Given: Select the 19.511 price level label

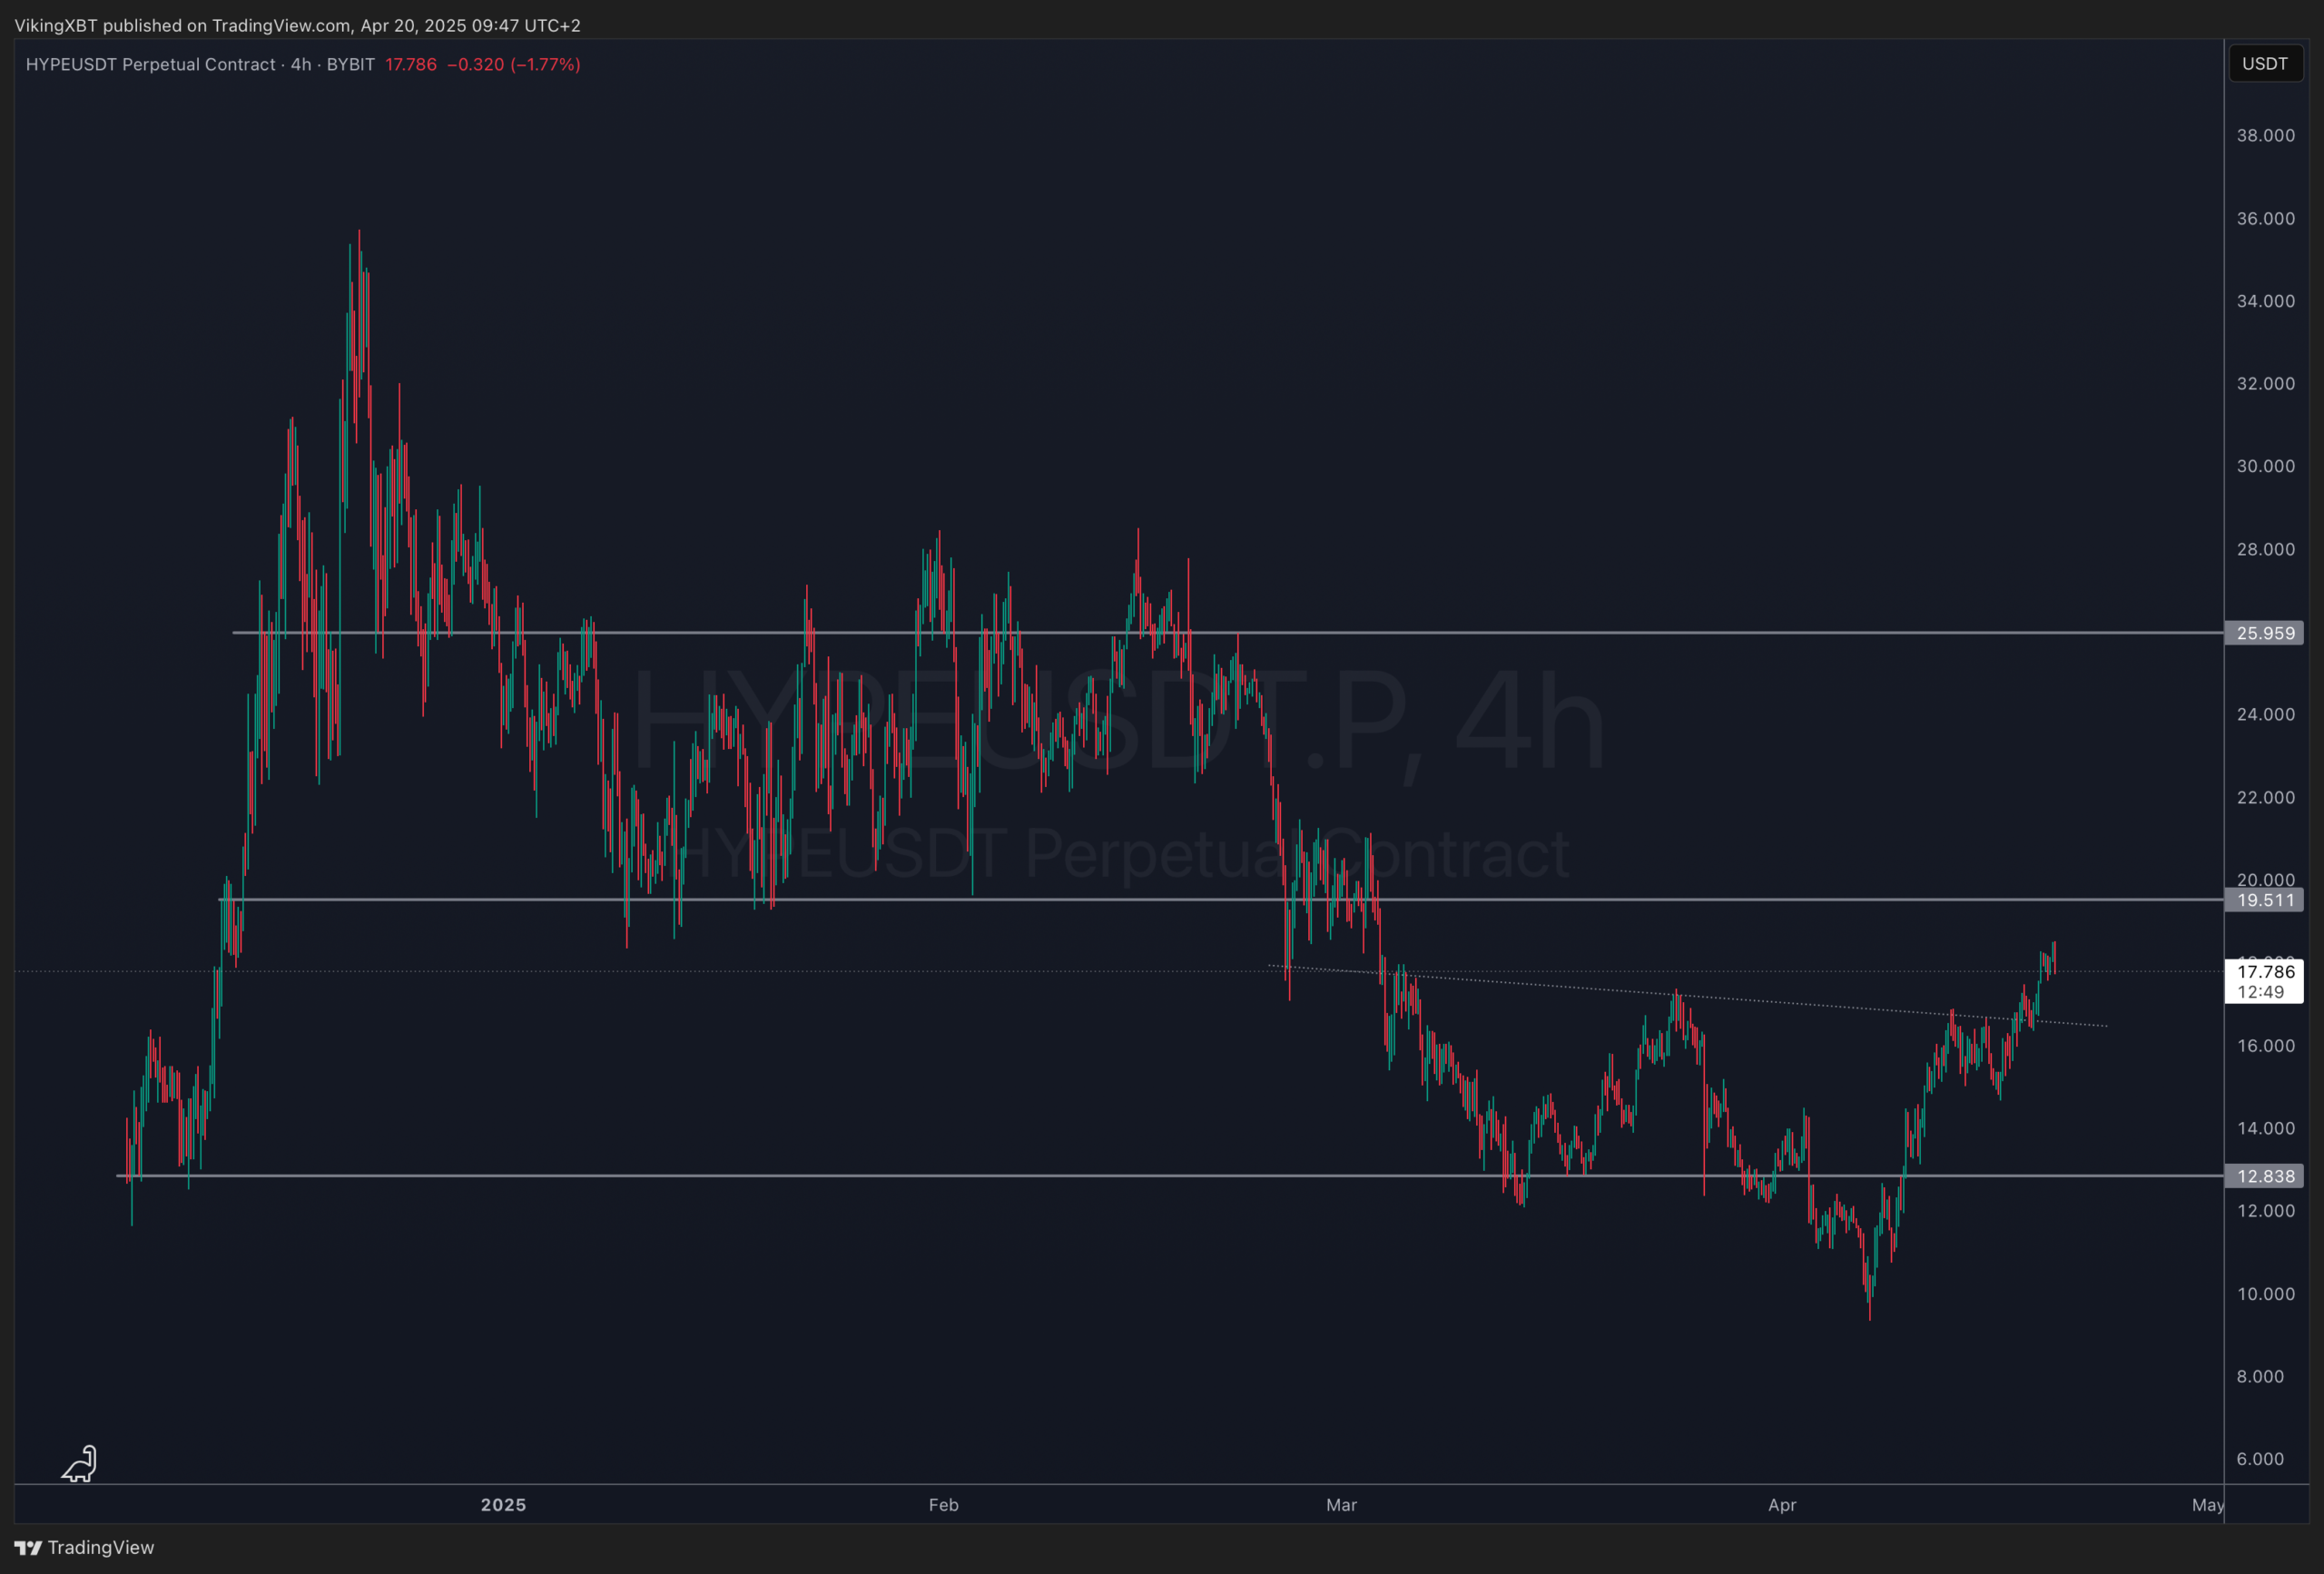Looking at the screenshot, I should click(2264, 900).
